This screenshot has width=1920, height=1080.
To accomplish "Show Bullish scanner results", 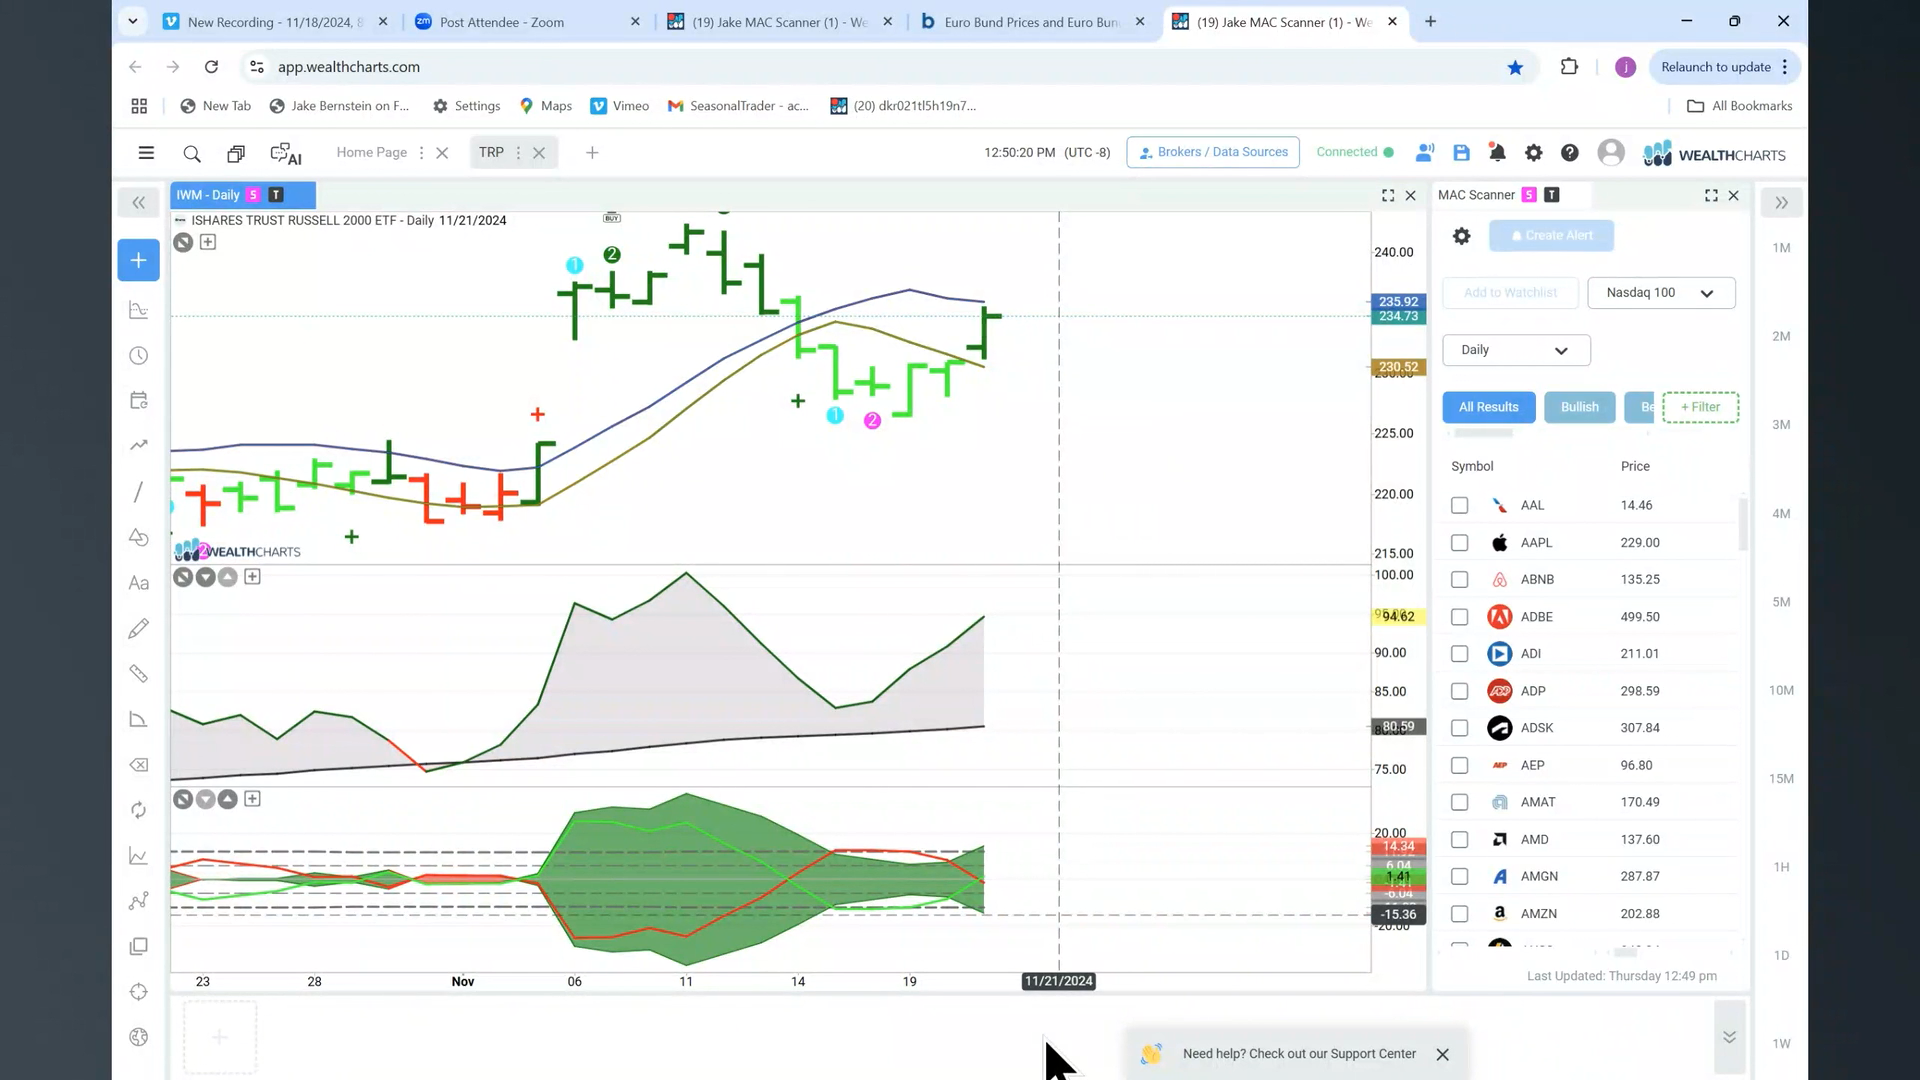I will [x=1580, y=407].
